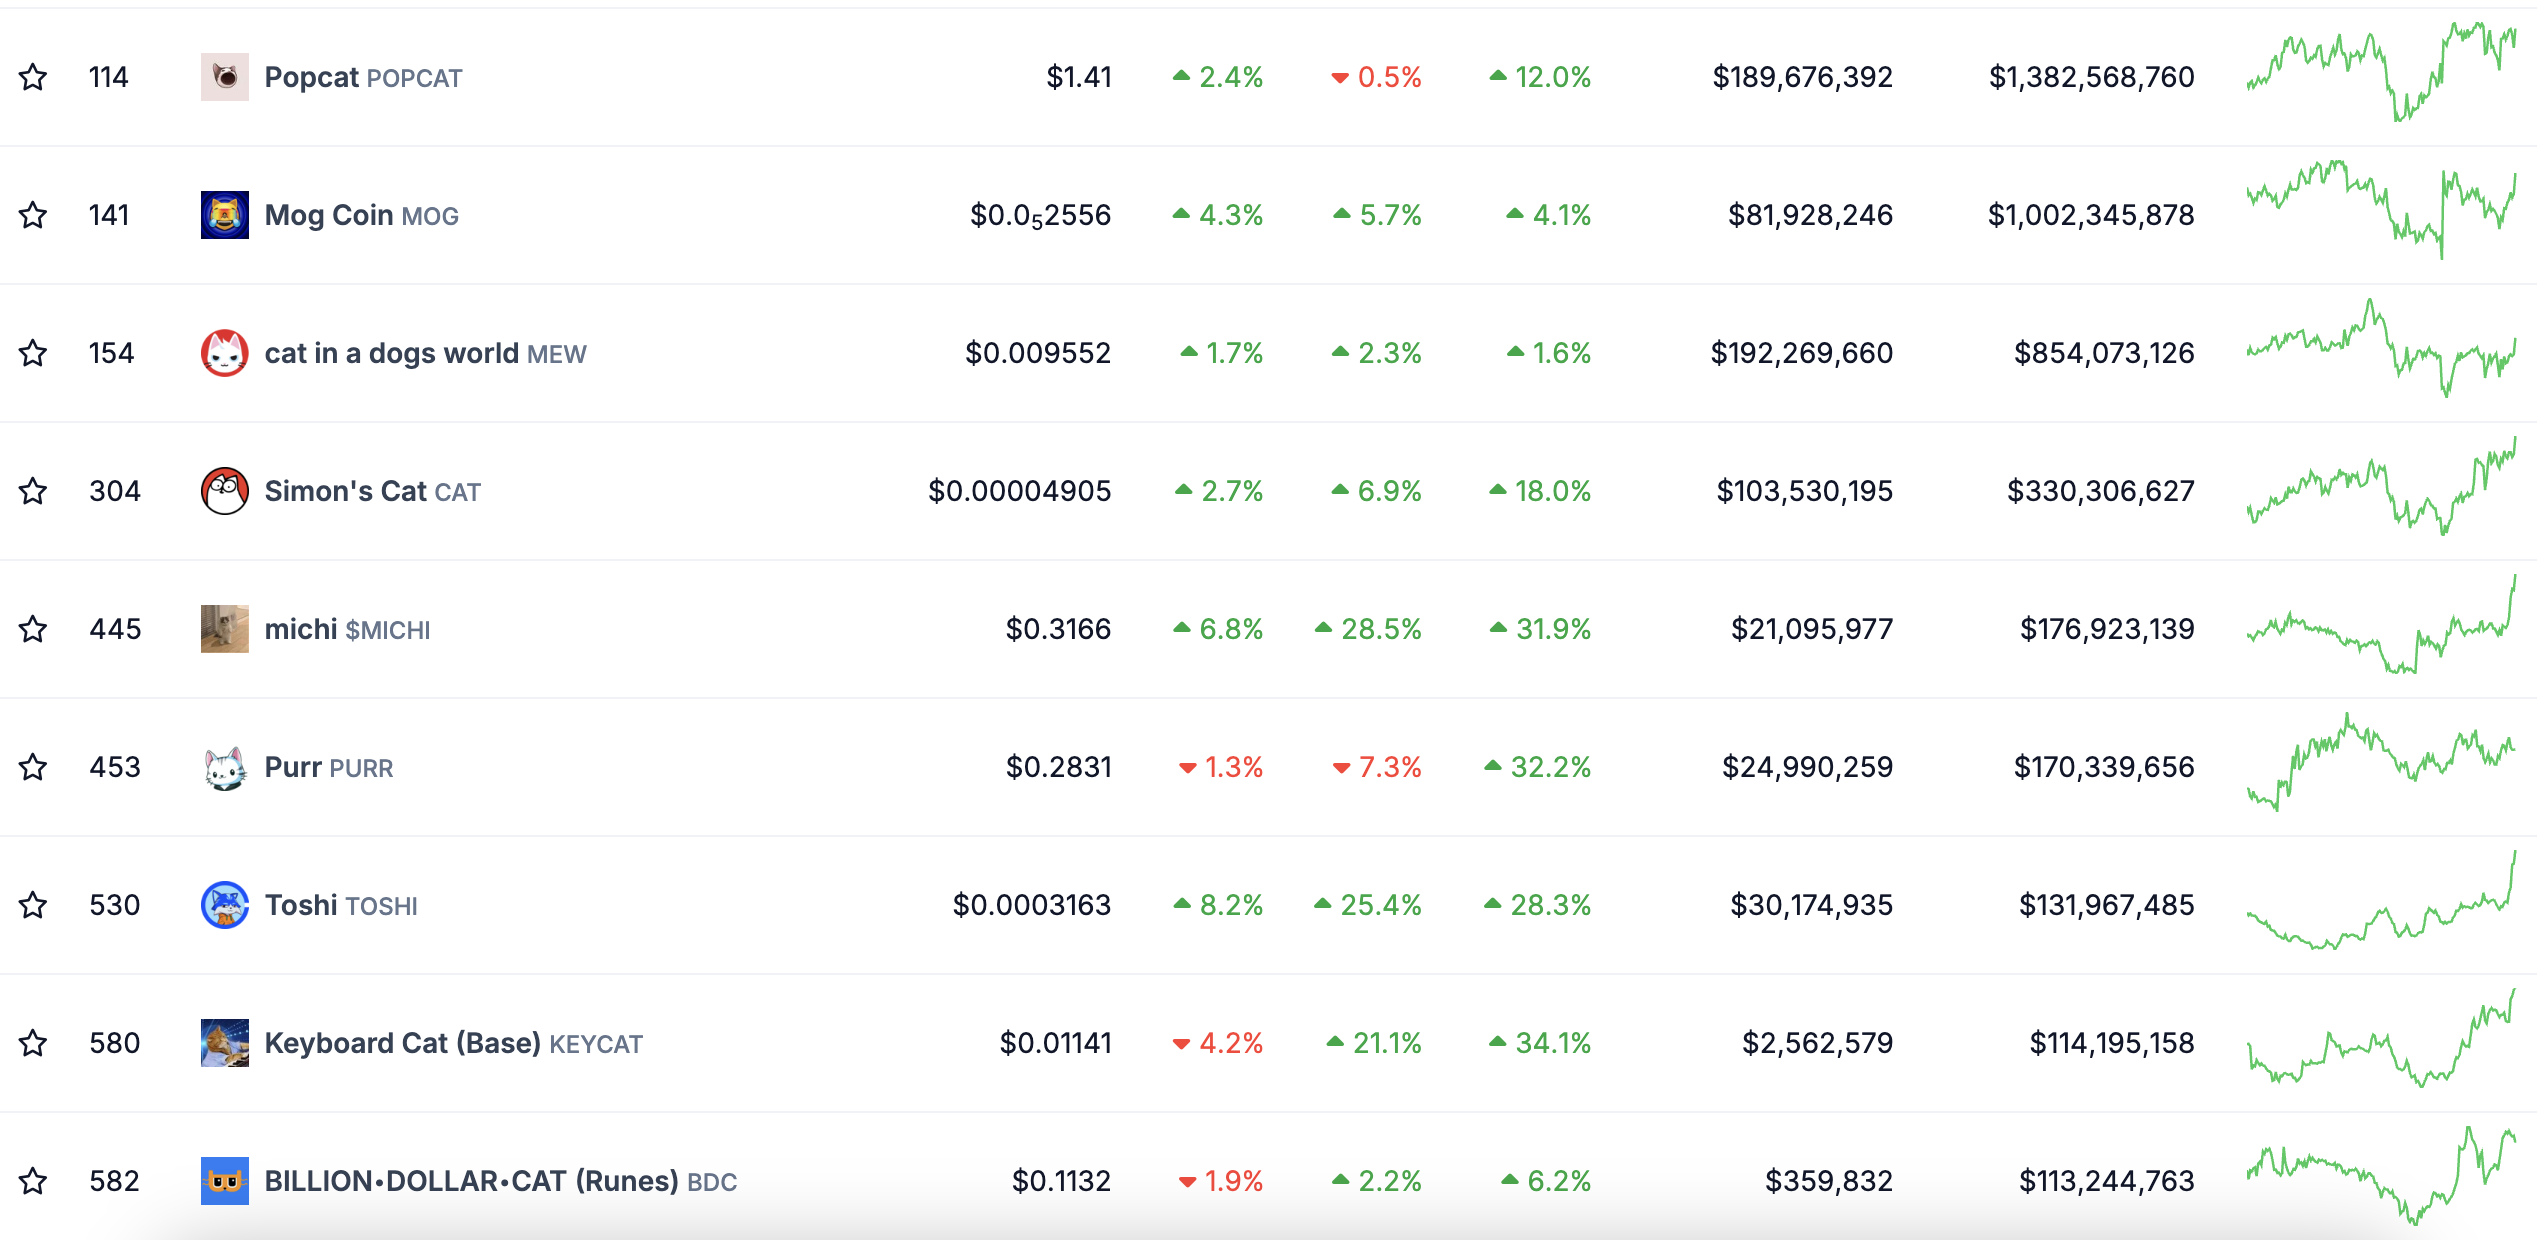Viewport: 2542px width, 1240px height.
Task: Click the Popcat 7-day sparkline chart
Action: [x=2380, y=72]
